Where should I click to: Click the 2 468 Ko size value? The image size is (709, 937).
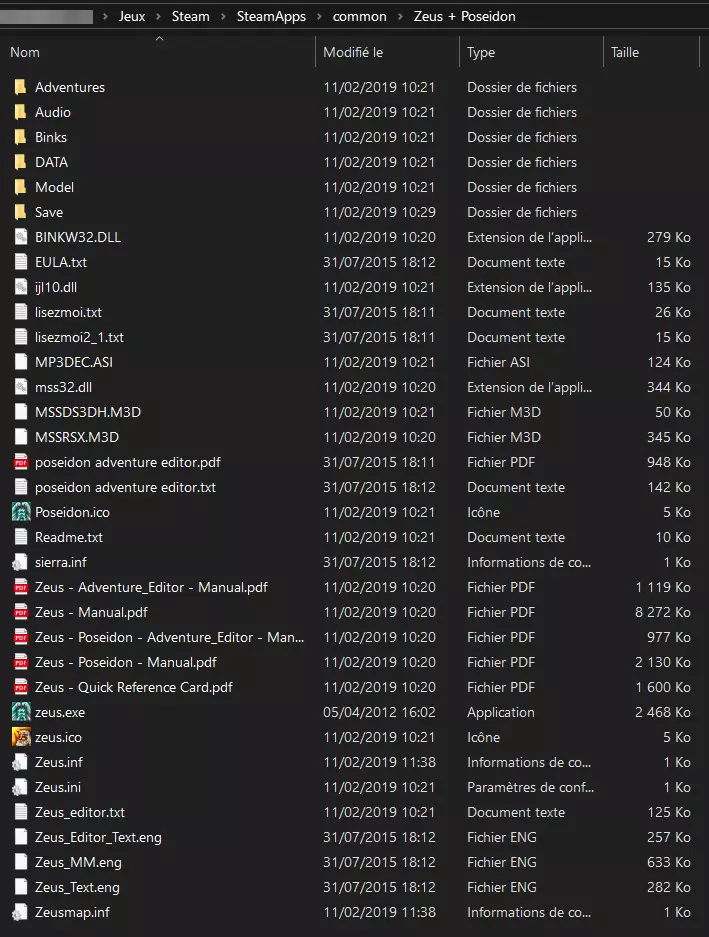[662, 712]
